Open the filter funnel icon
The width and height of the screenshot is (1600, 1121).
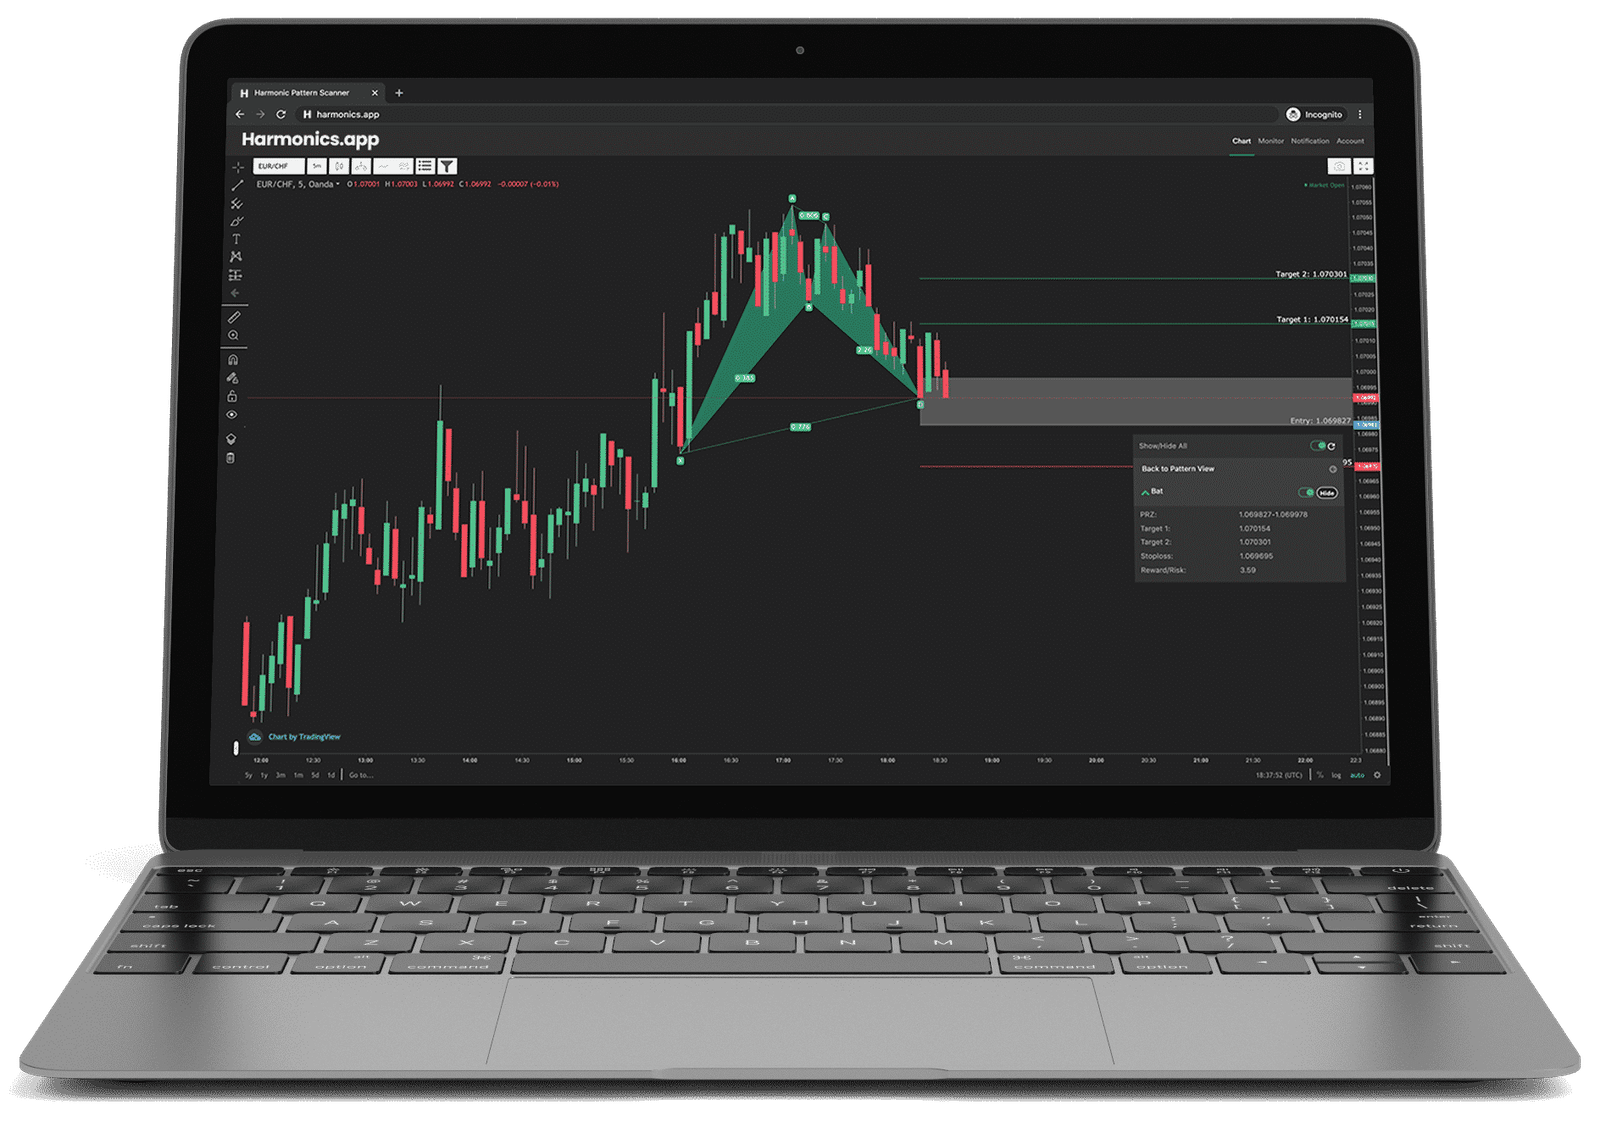[447, 166]
